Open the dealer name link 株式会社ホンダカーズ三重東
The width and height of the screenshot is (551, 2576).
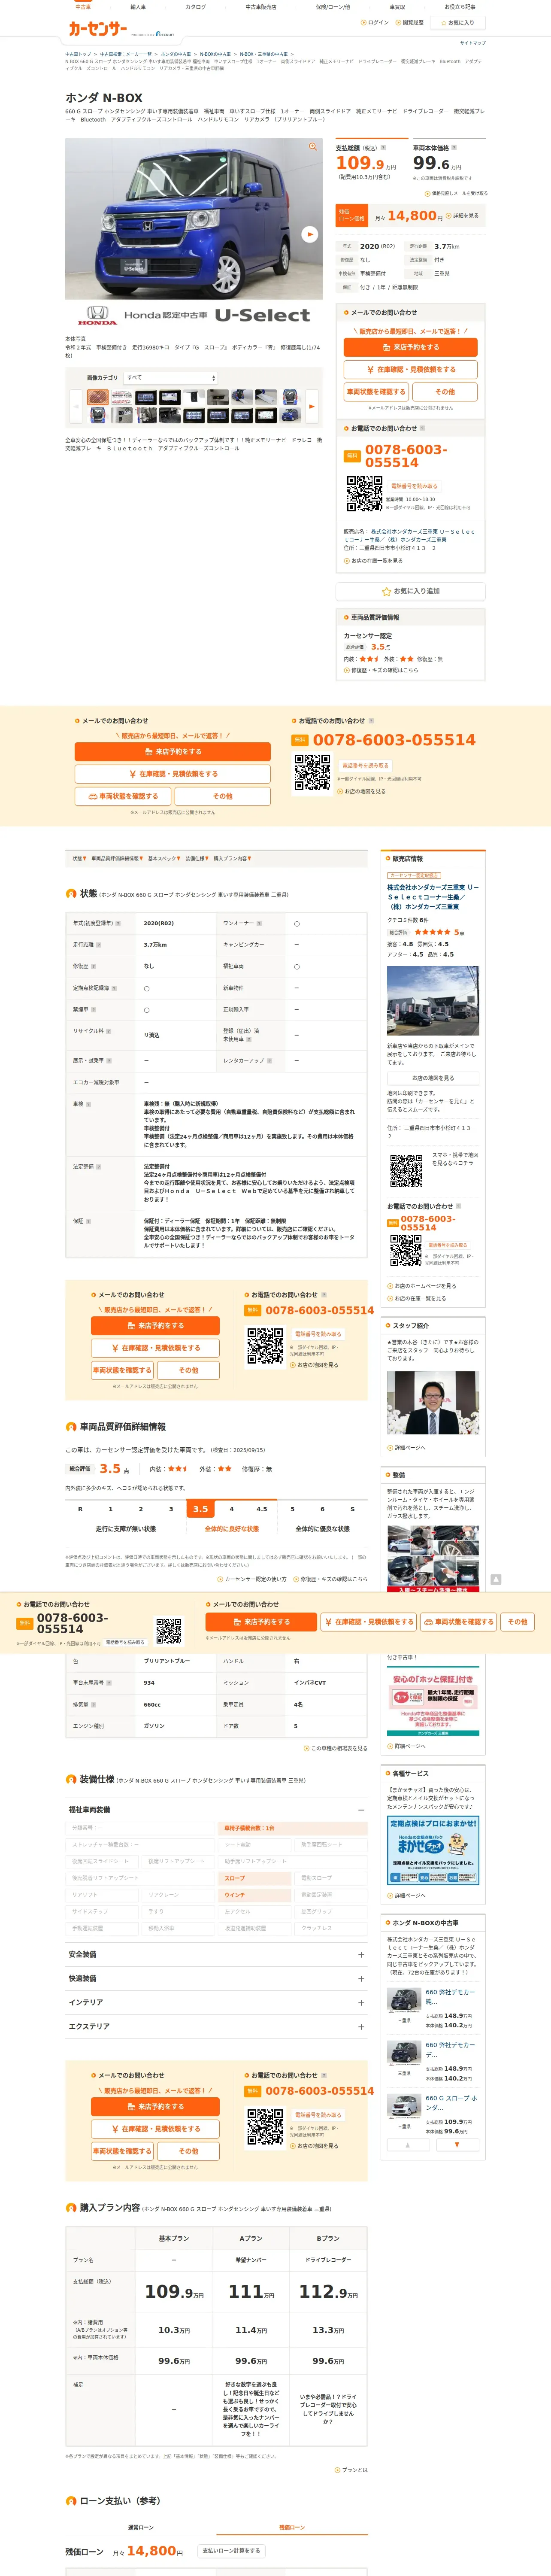[x=433, y=896]
